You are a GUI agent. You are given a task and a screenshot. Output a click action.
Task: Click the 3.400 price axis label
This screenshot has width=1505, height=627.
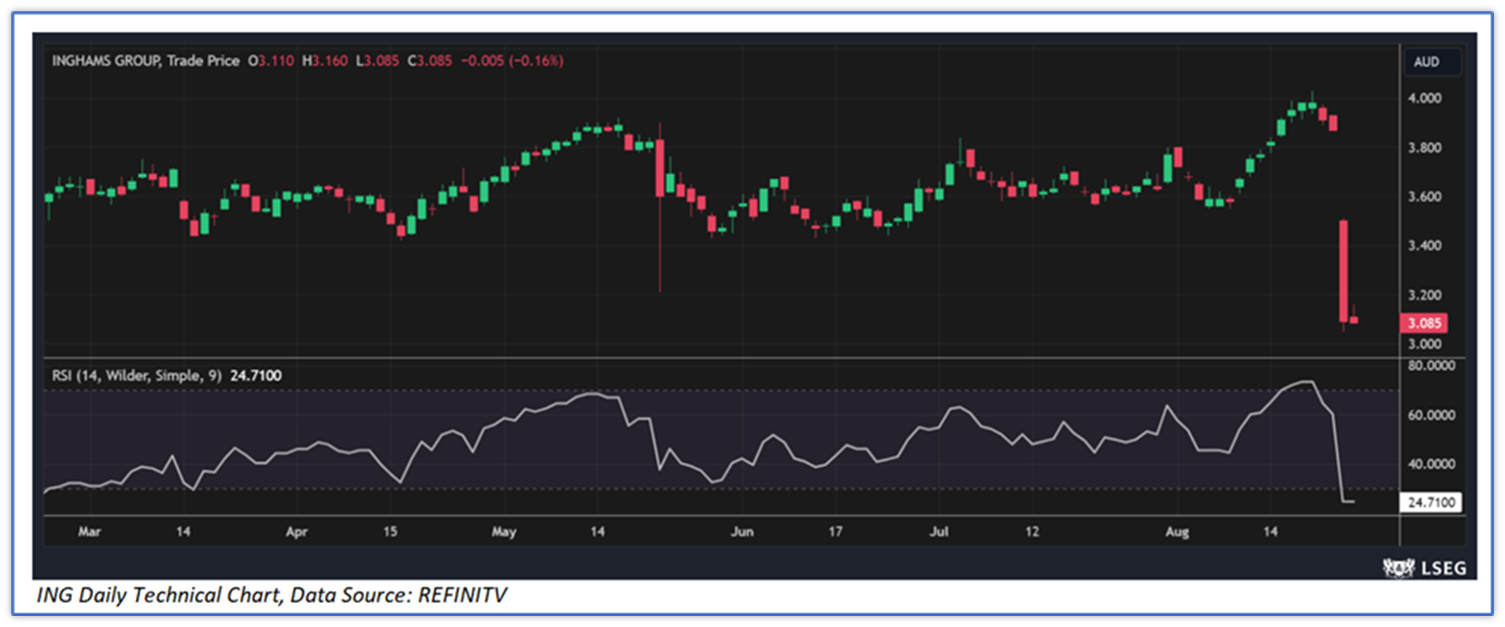tap(1426, 246)
